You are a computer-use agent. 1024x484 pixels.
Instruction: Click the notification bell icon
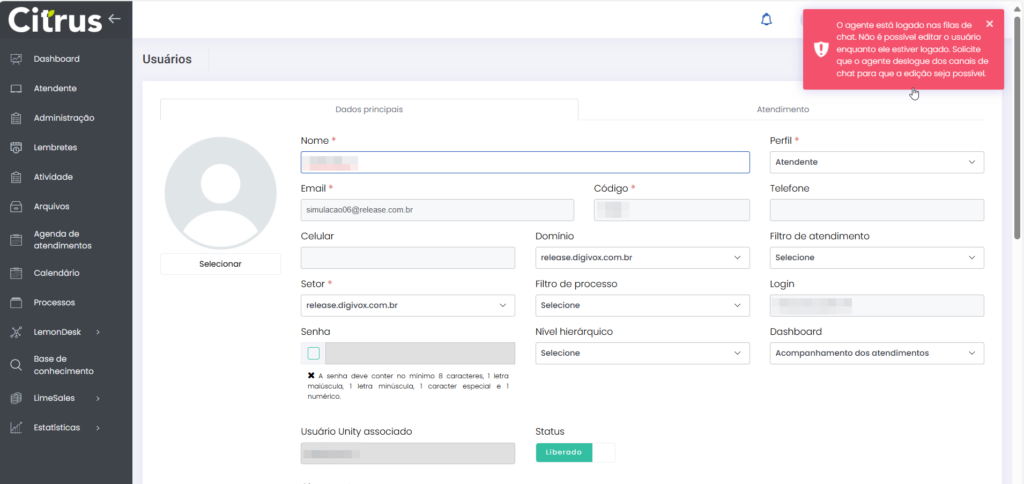(767, 19)
